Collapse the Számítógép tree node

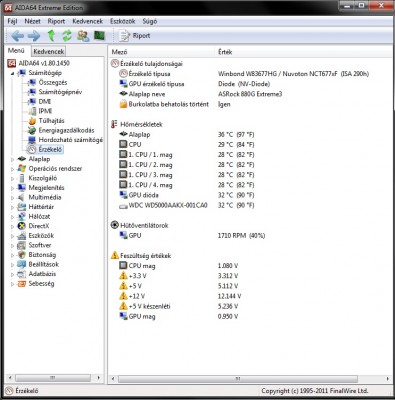tap(12, 73)
